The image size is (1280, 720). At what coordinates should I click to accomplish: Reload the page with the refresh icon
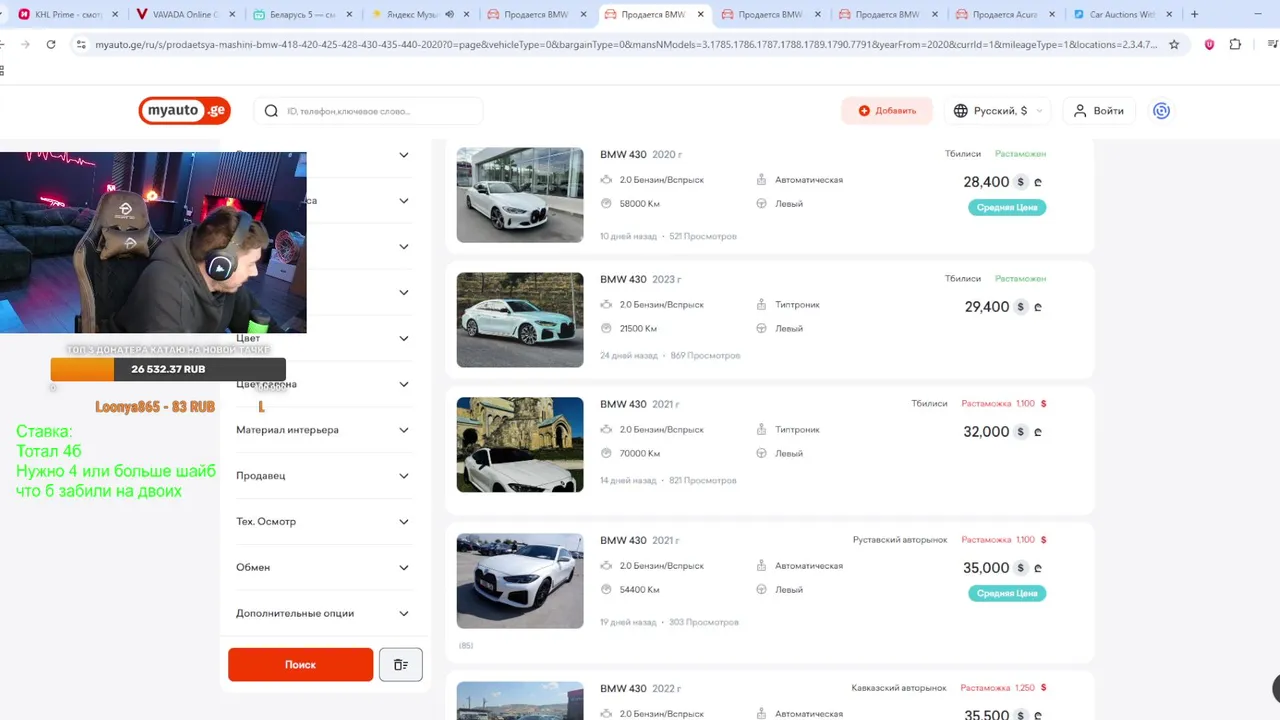click(51, 44)
